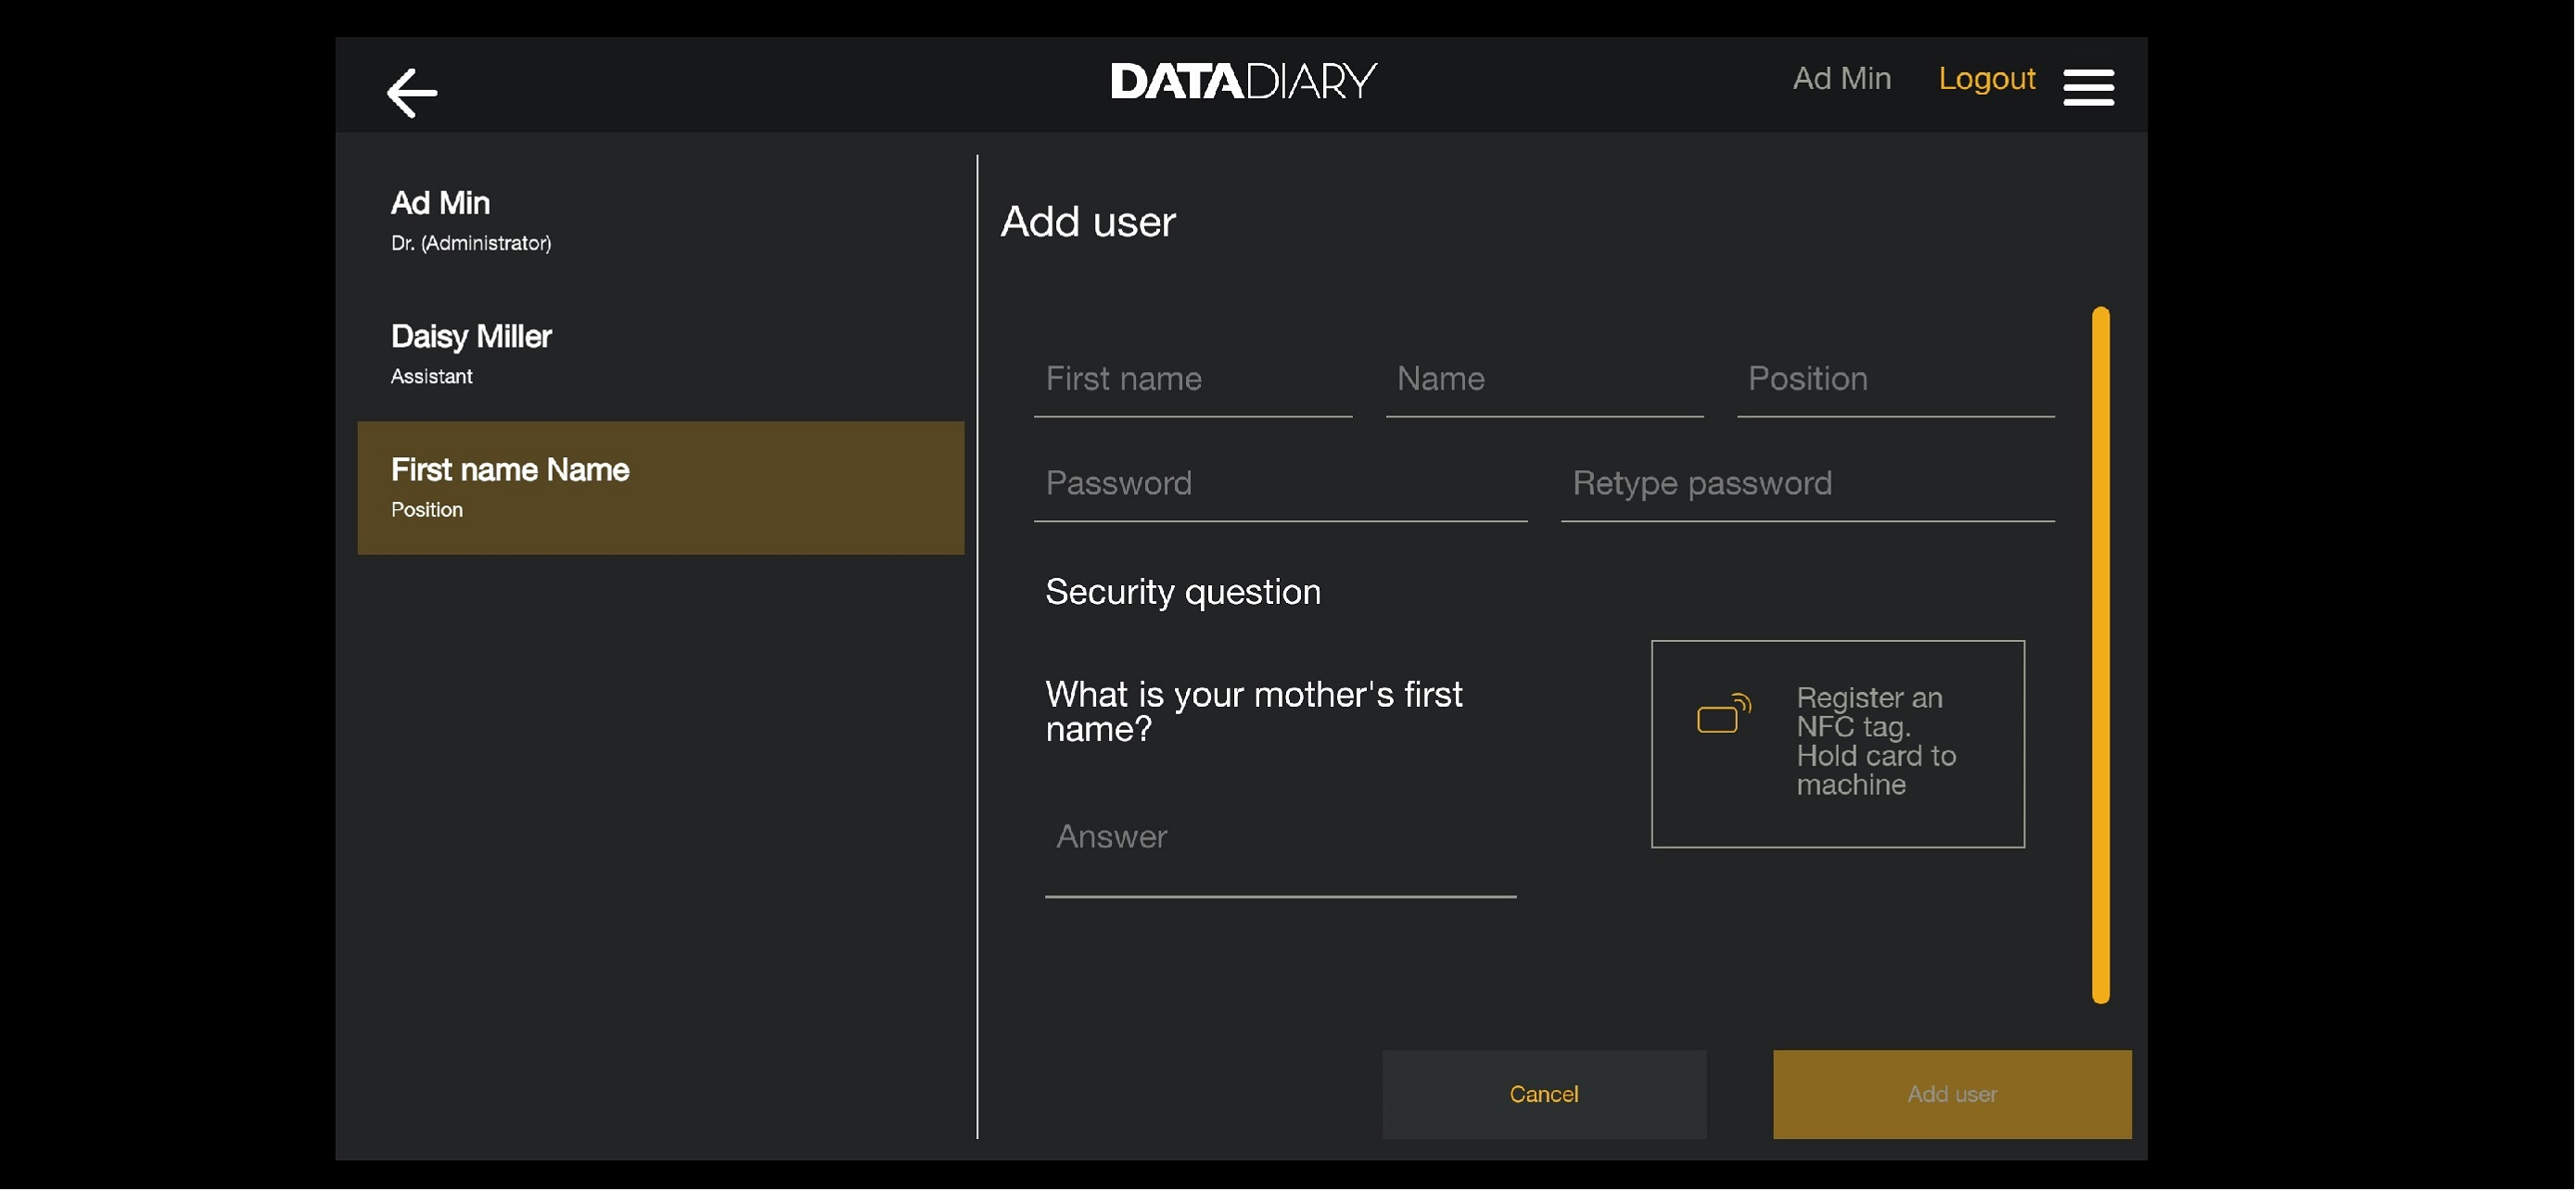
Task: Select Daisy Miller in the user list
Action: click(x=661, y=354)
